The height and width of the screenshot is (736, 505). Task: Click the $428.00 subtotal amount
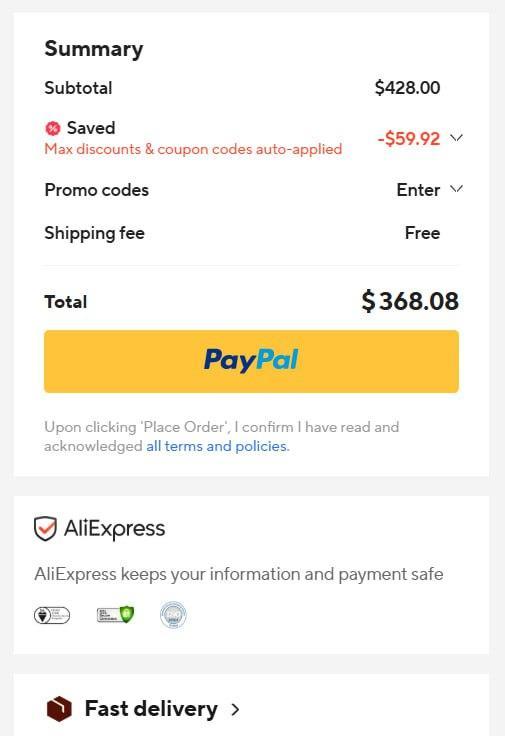pos(407,88)
